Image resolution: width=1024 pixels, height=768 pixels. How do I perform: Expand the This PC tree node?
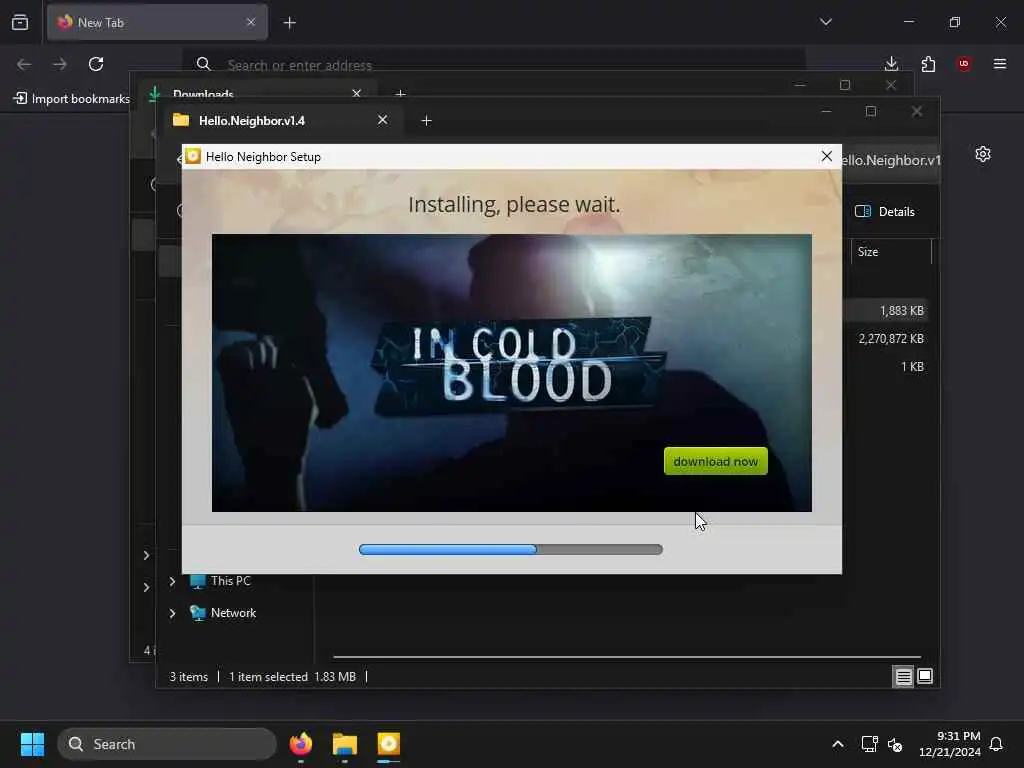(x=172, y=581)
